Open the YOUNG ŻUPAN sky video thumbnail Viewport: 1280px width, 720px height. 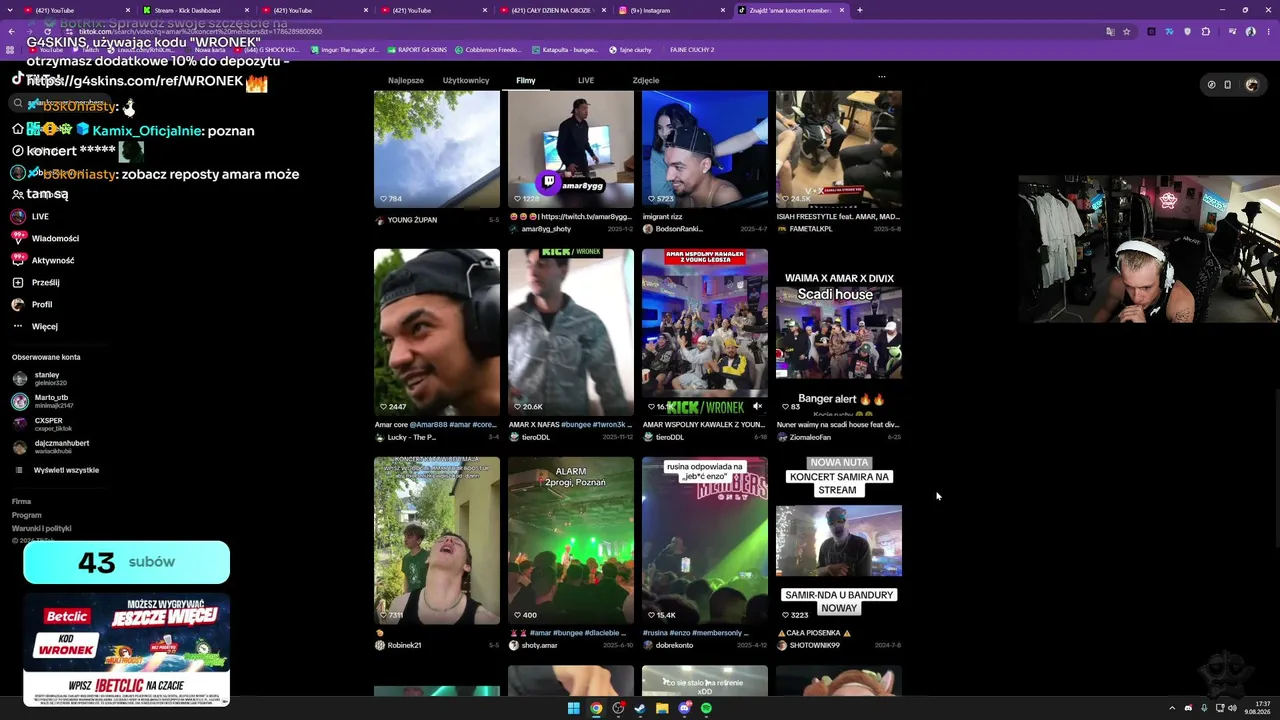[437, 149]
